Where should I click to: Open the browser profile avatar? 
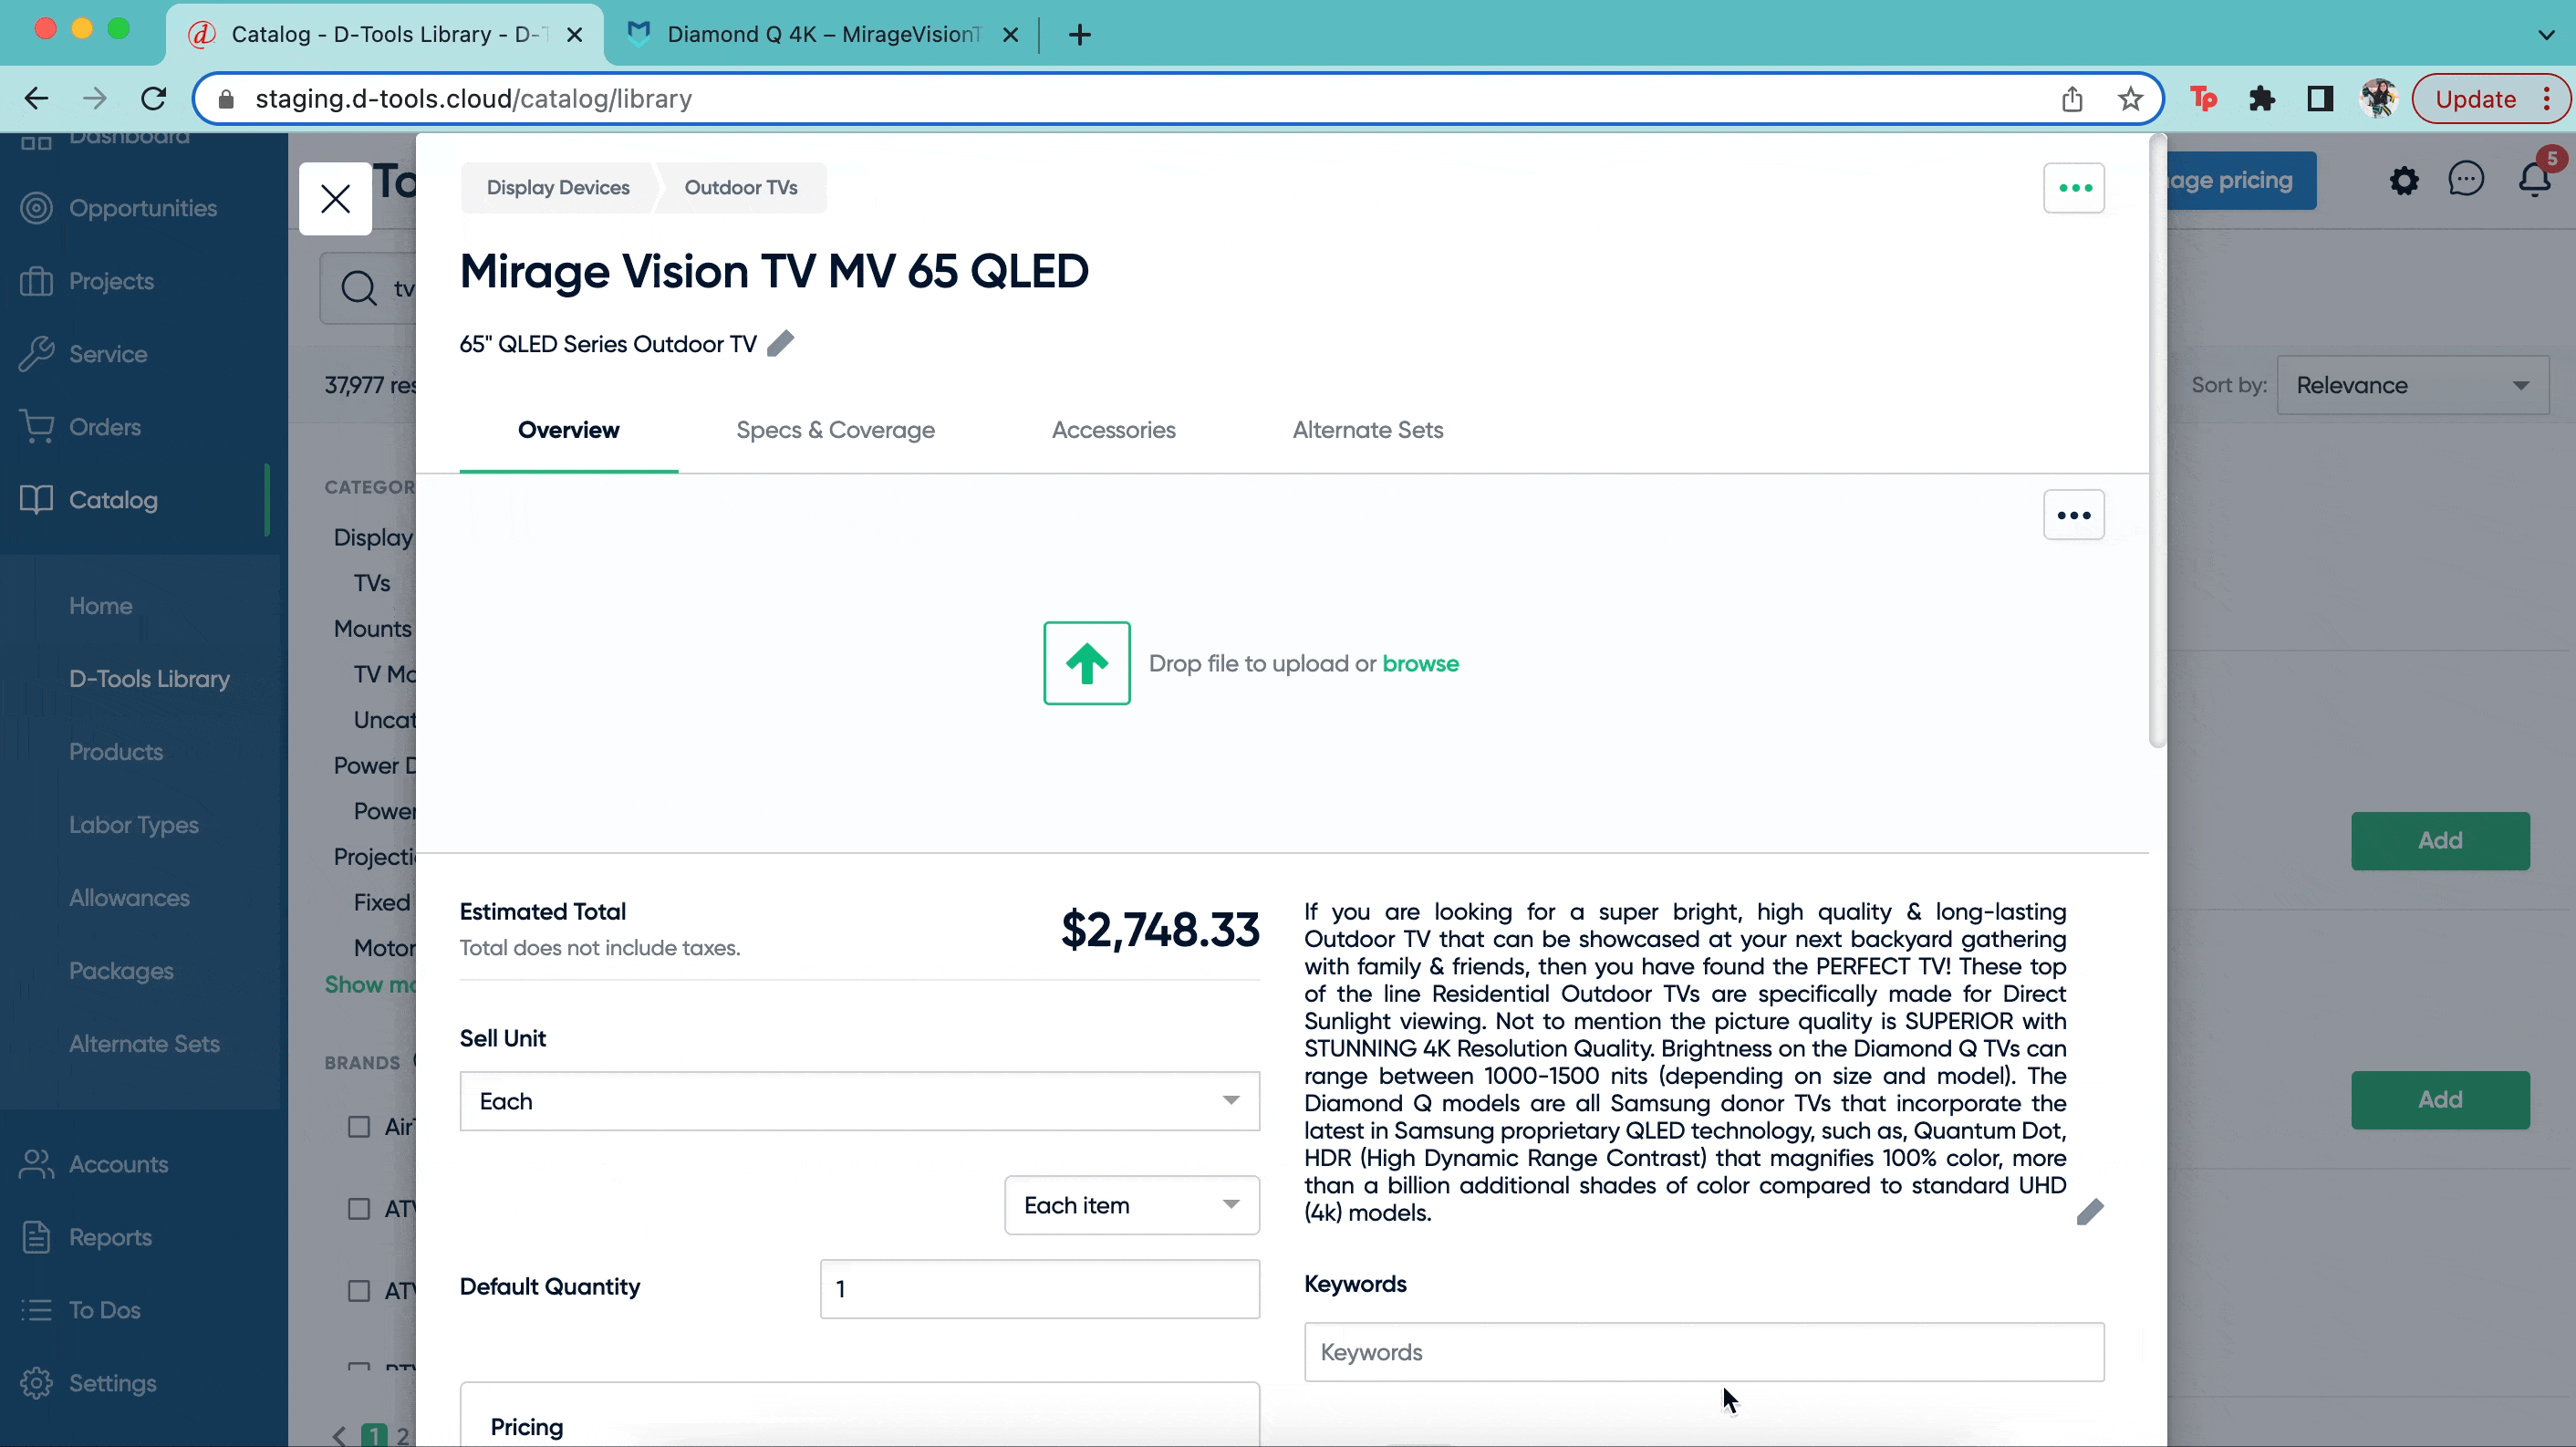(2378, 99)
